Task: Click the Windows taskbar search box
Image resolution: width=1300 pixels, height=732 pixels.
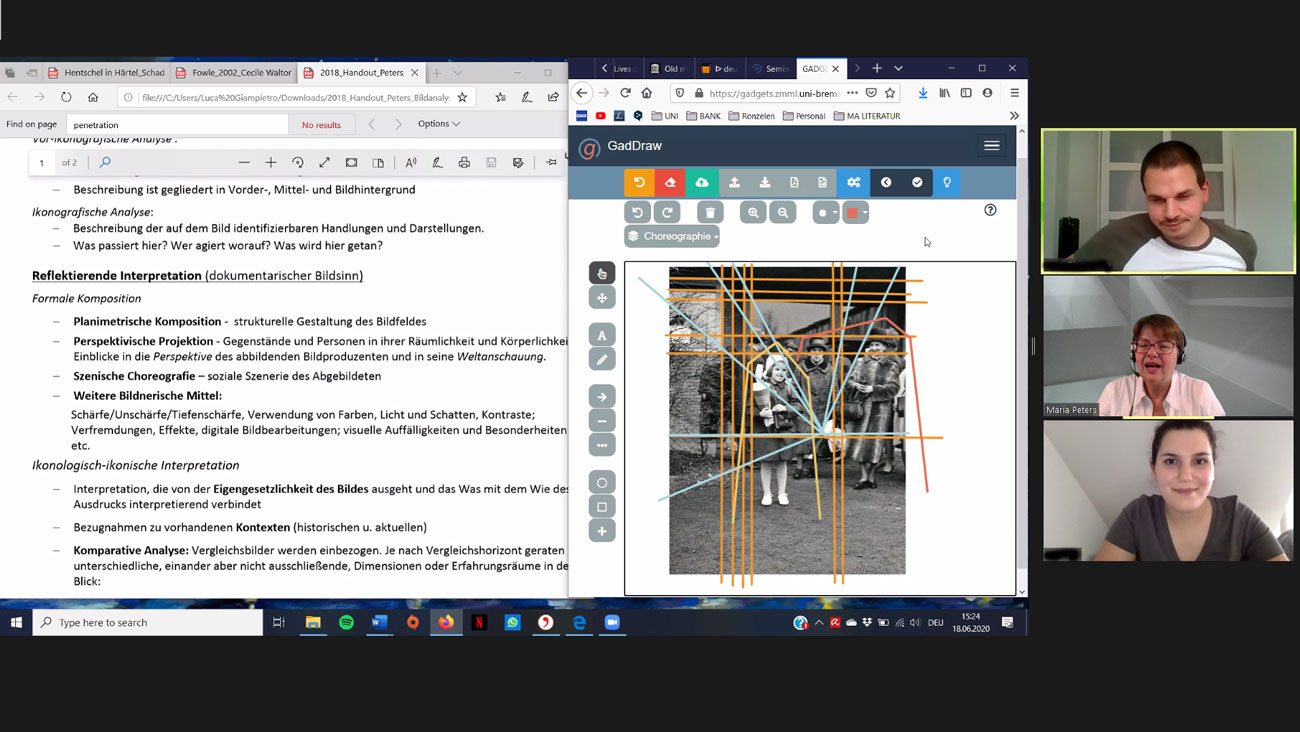Action: (x=149, y=622)
